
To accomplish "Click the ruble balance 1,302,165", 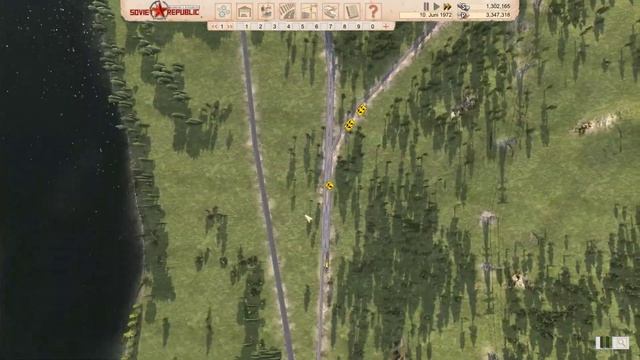I will click(x=498, y=6).
